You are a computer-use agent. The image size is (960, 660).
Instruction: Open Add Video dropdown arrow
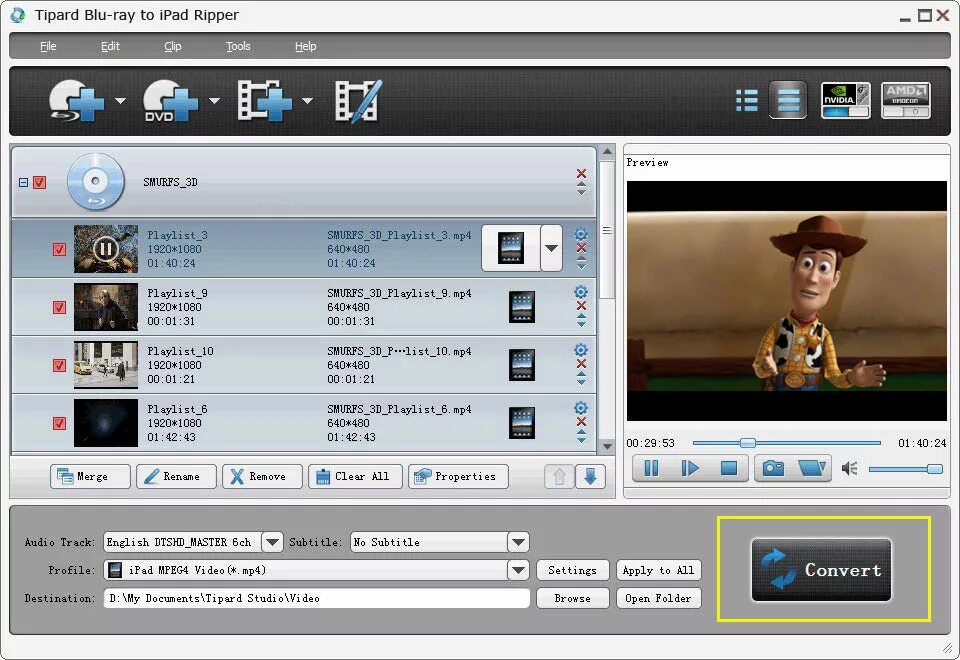(307, 100)
